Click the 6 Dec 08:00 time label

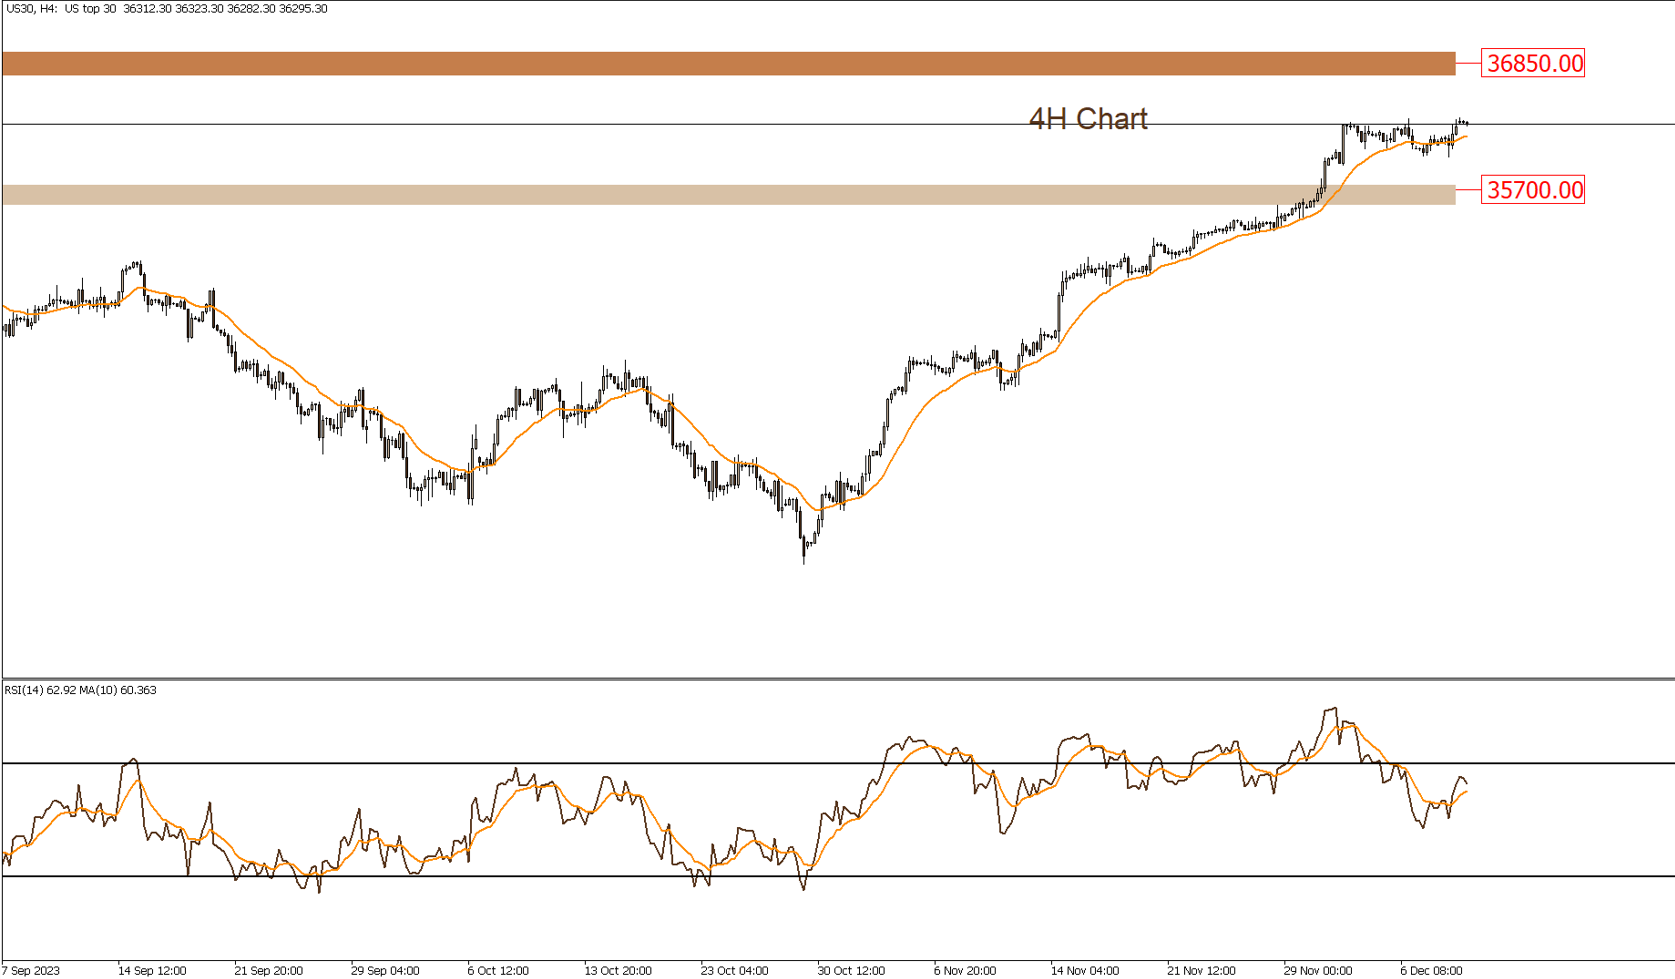point(1431,970)
